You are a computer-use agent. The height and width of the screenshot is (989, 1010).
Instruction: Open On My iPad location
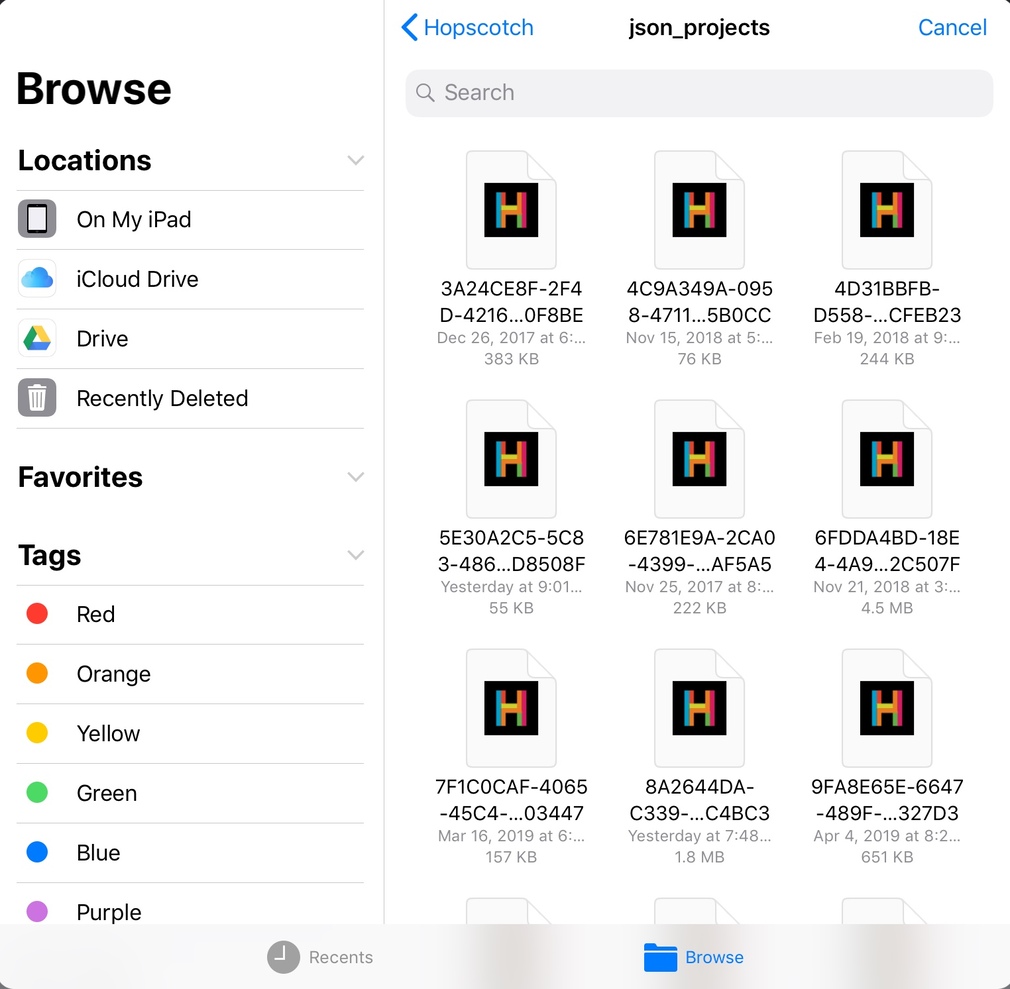(x=190, y=220)
